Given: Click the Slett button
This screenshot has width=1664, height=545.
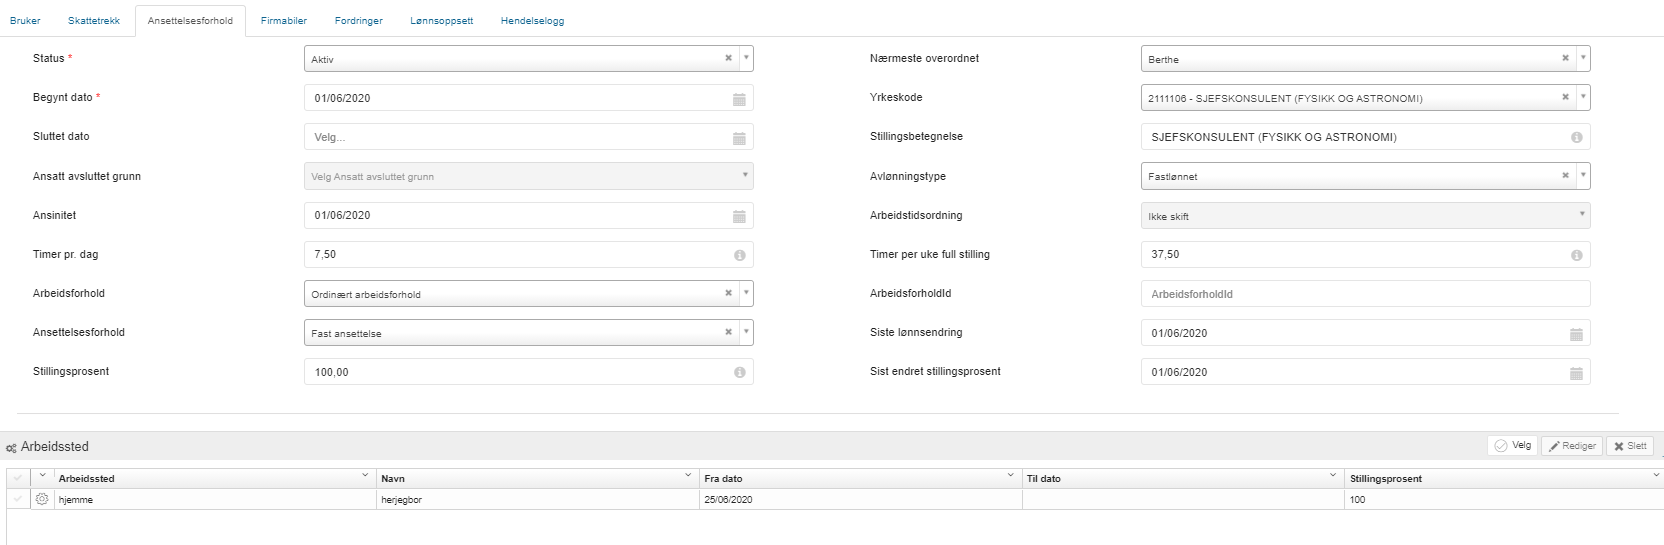Looking at the screenshot, I should tap(1630, 446).
